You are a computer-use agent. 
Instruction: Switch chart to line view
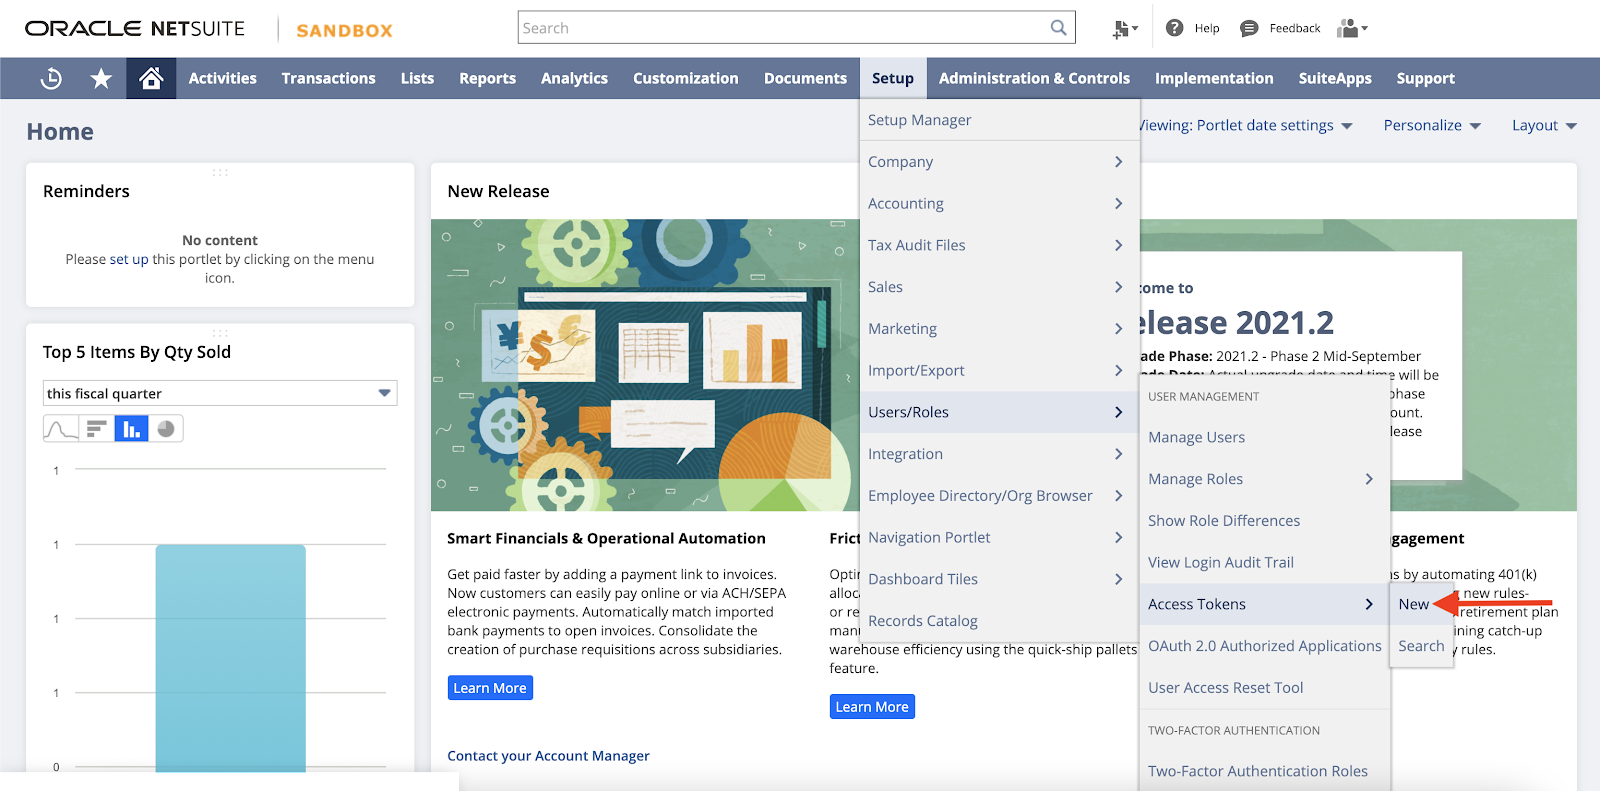(x=61, y=429)
